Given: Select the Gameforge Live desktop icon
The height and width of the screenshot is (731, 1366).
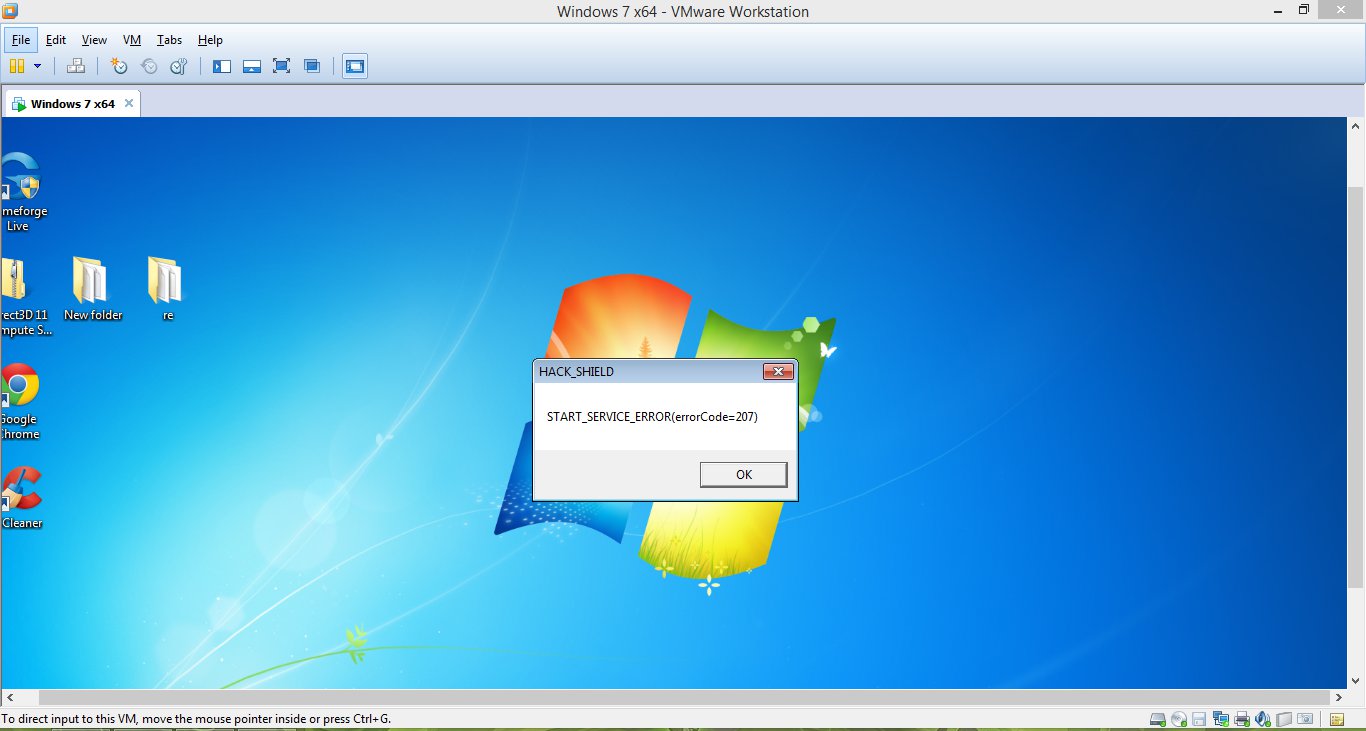Looking at the screenshot, I should click(x=20, y=193).
